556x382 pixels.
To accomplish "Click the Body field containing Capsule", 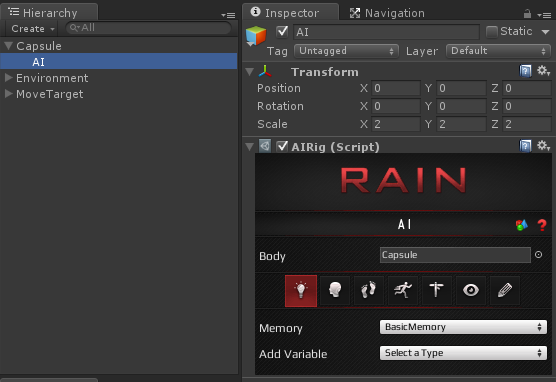I will pos(455,255).
